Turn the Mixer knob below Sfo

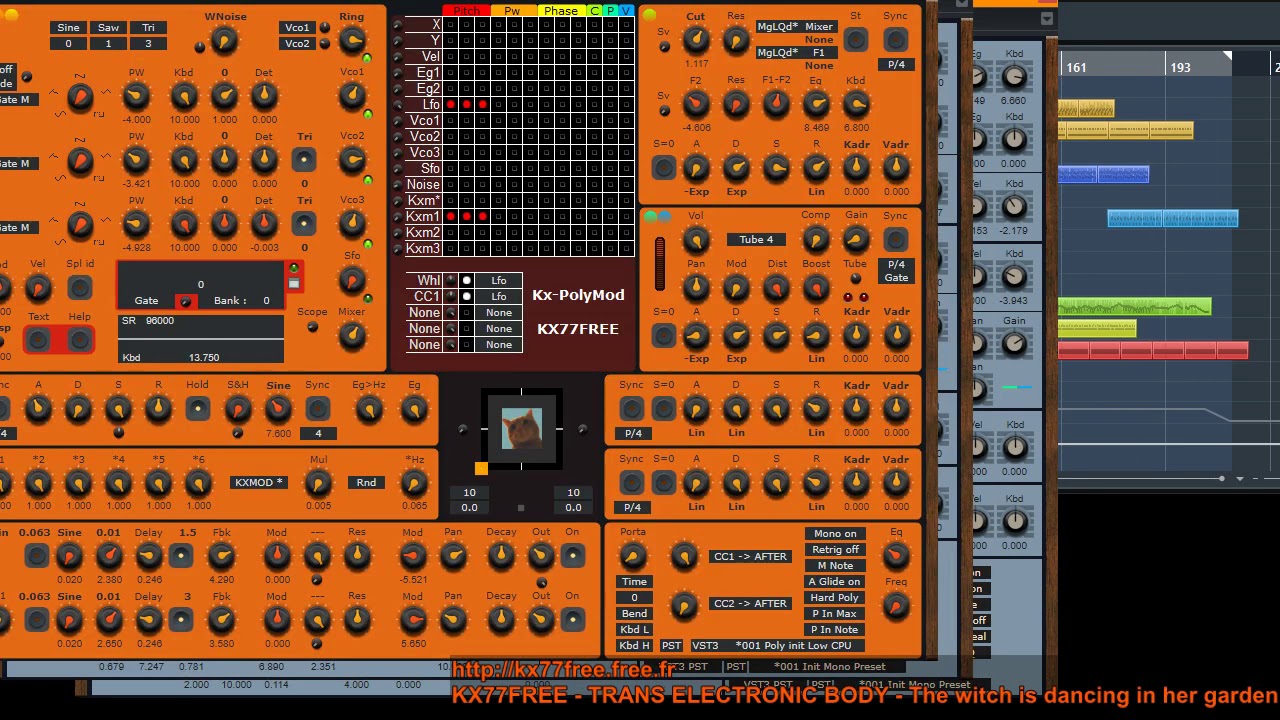point(352,336)
